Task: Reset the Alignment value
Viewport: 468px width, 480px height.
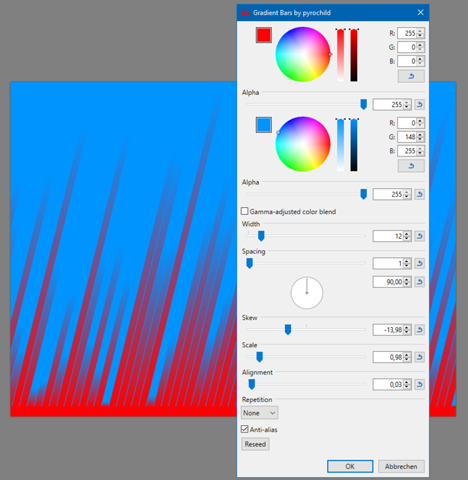Action: 419,384
